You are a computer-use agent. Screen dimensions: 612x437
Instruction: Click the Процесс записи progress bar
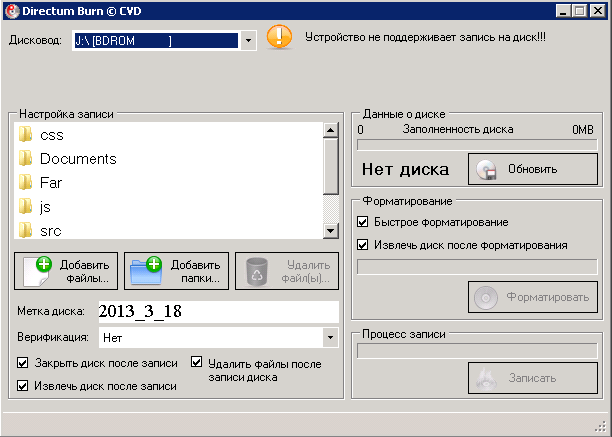477,350
